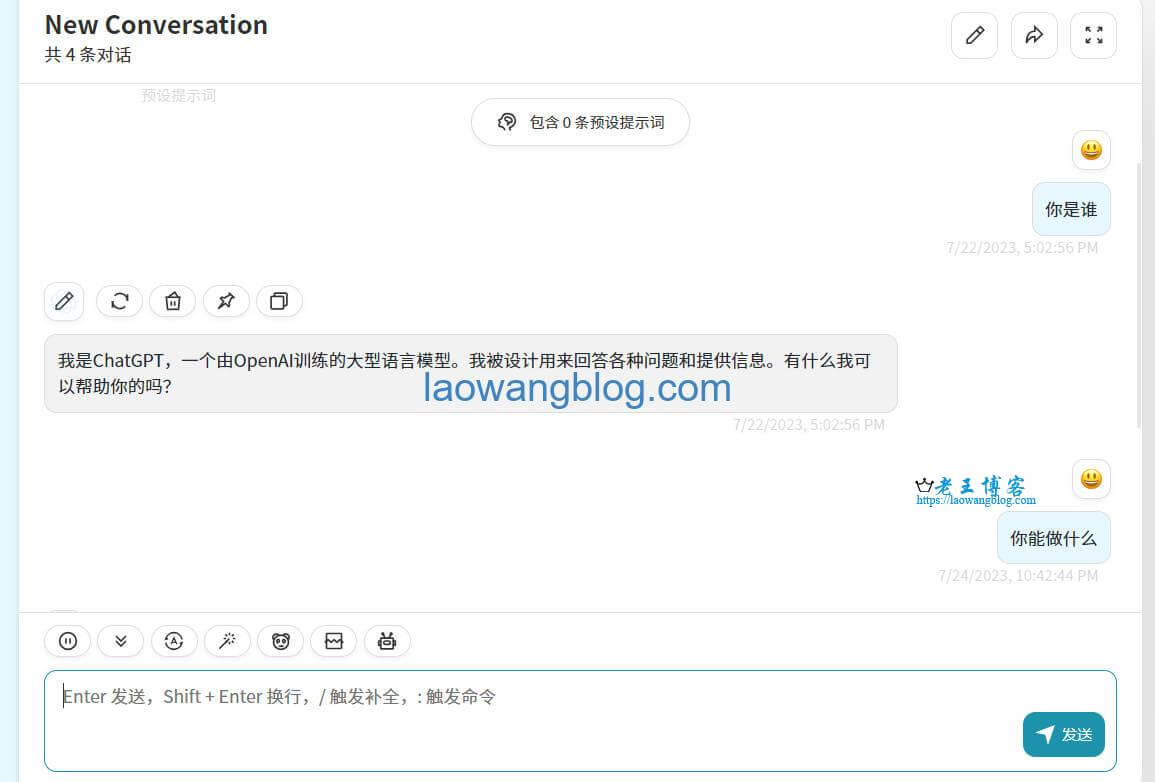
Task: Stop generation with the pause circle icon
Action: [68, 641]
